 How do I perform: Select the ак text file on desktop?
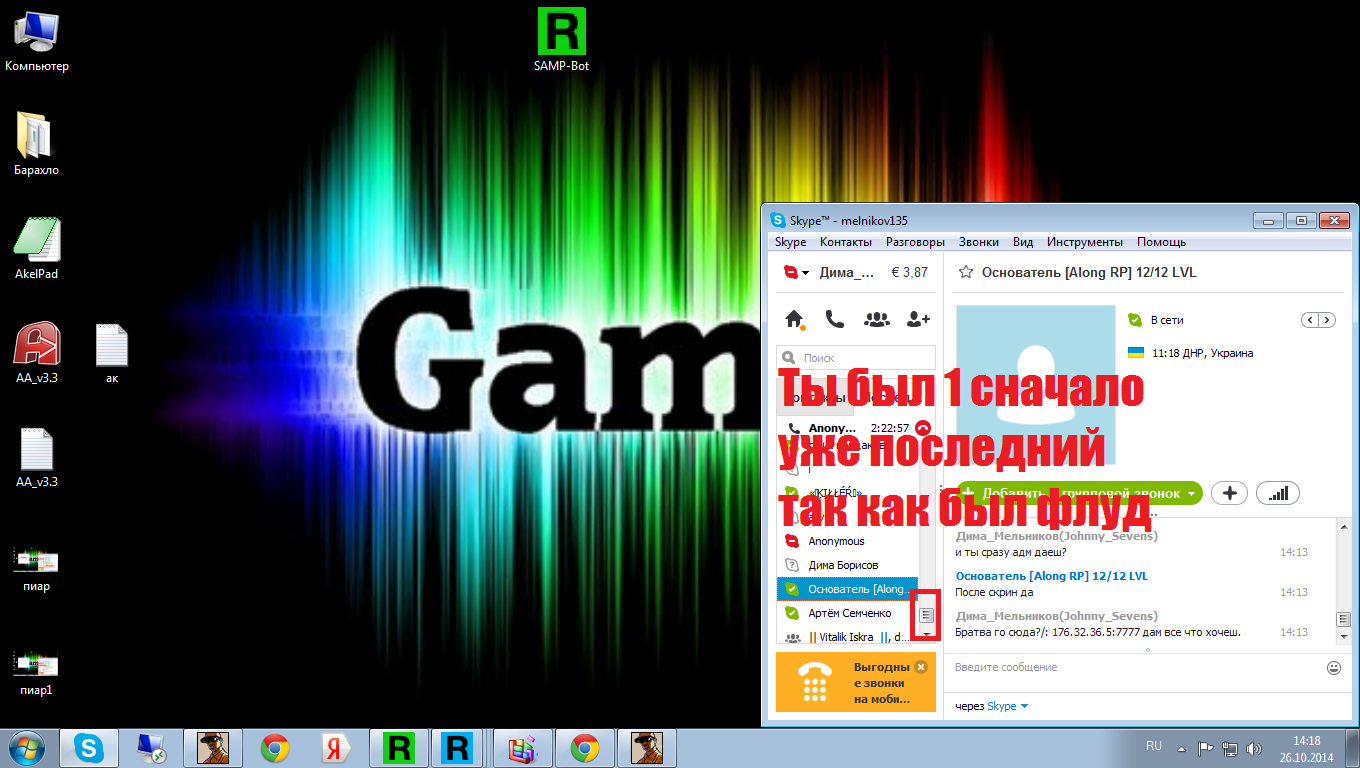pos(112,353)
